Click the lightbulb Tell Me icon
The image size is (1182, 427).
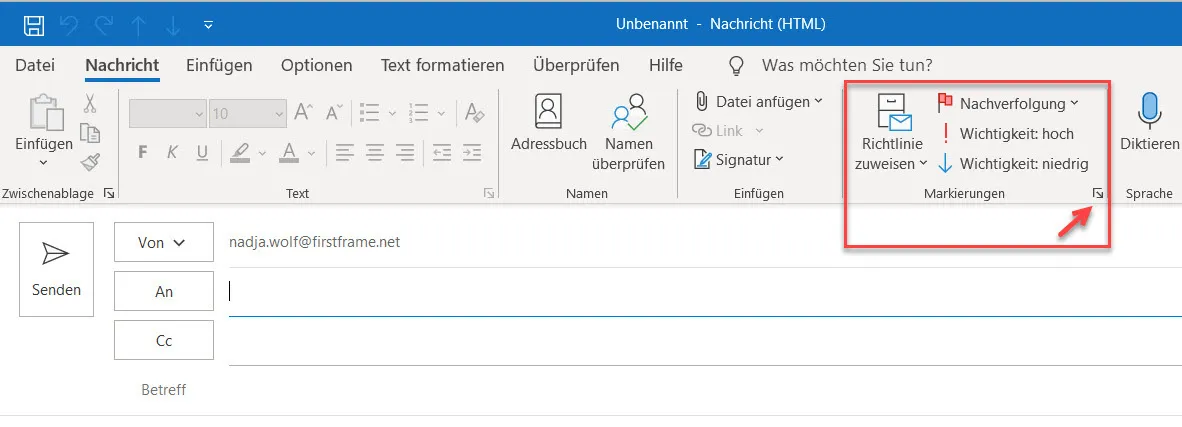736,66
